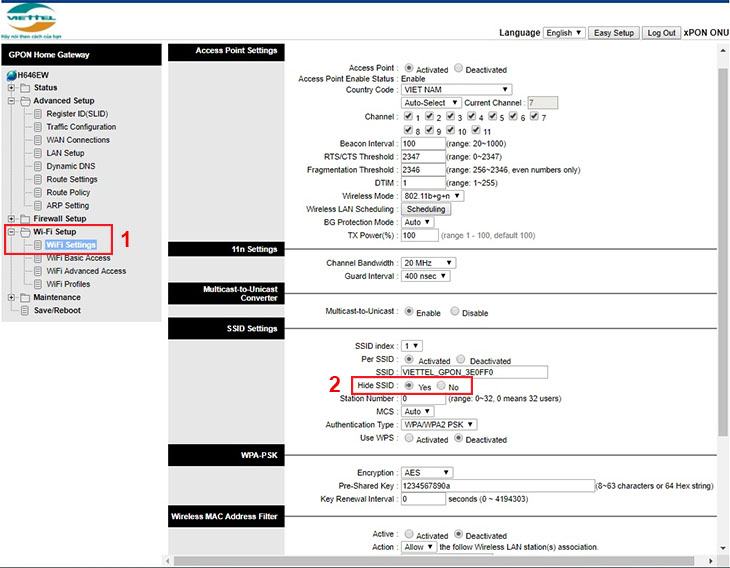Click the WiFi Settings page icon
Viewport: 730px width, 568px height.
pyautogui.click(x=38, y=245)
